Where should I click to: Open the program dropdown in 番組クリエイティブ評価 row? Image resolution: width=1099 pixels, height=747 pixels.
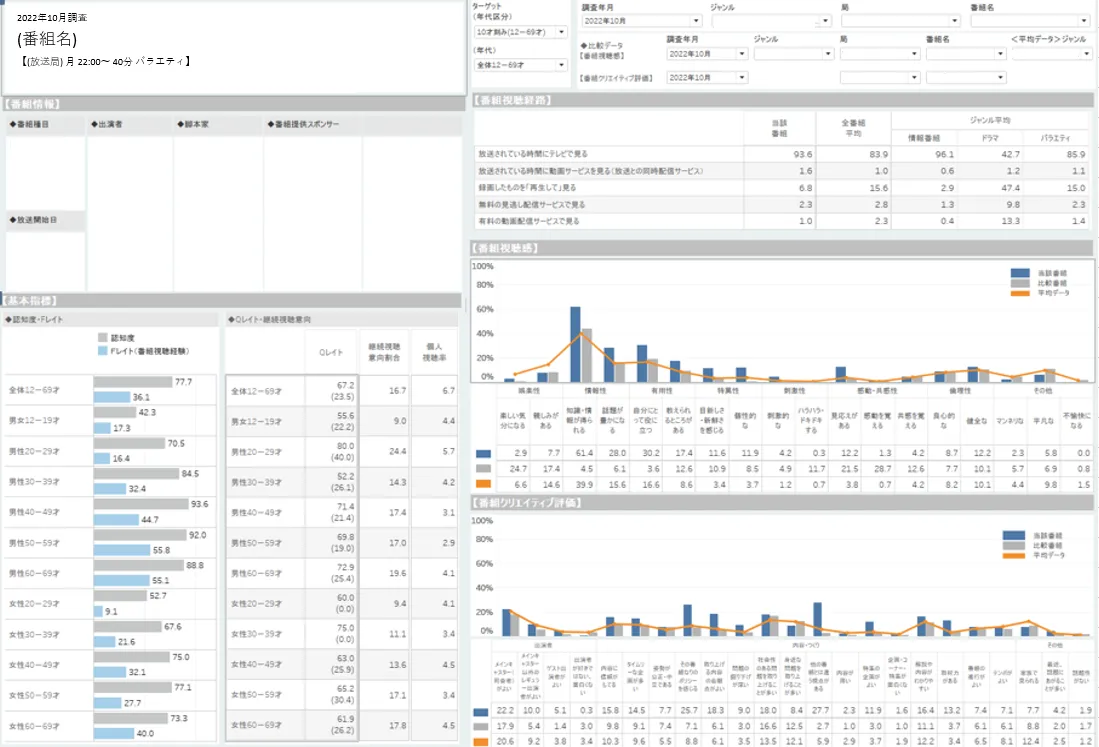coord(966,78)
